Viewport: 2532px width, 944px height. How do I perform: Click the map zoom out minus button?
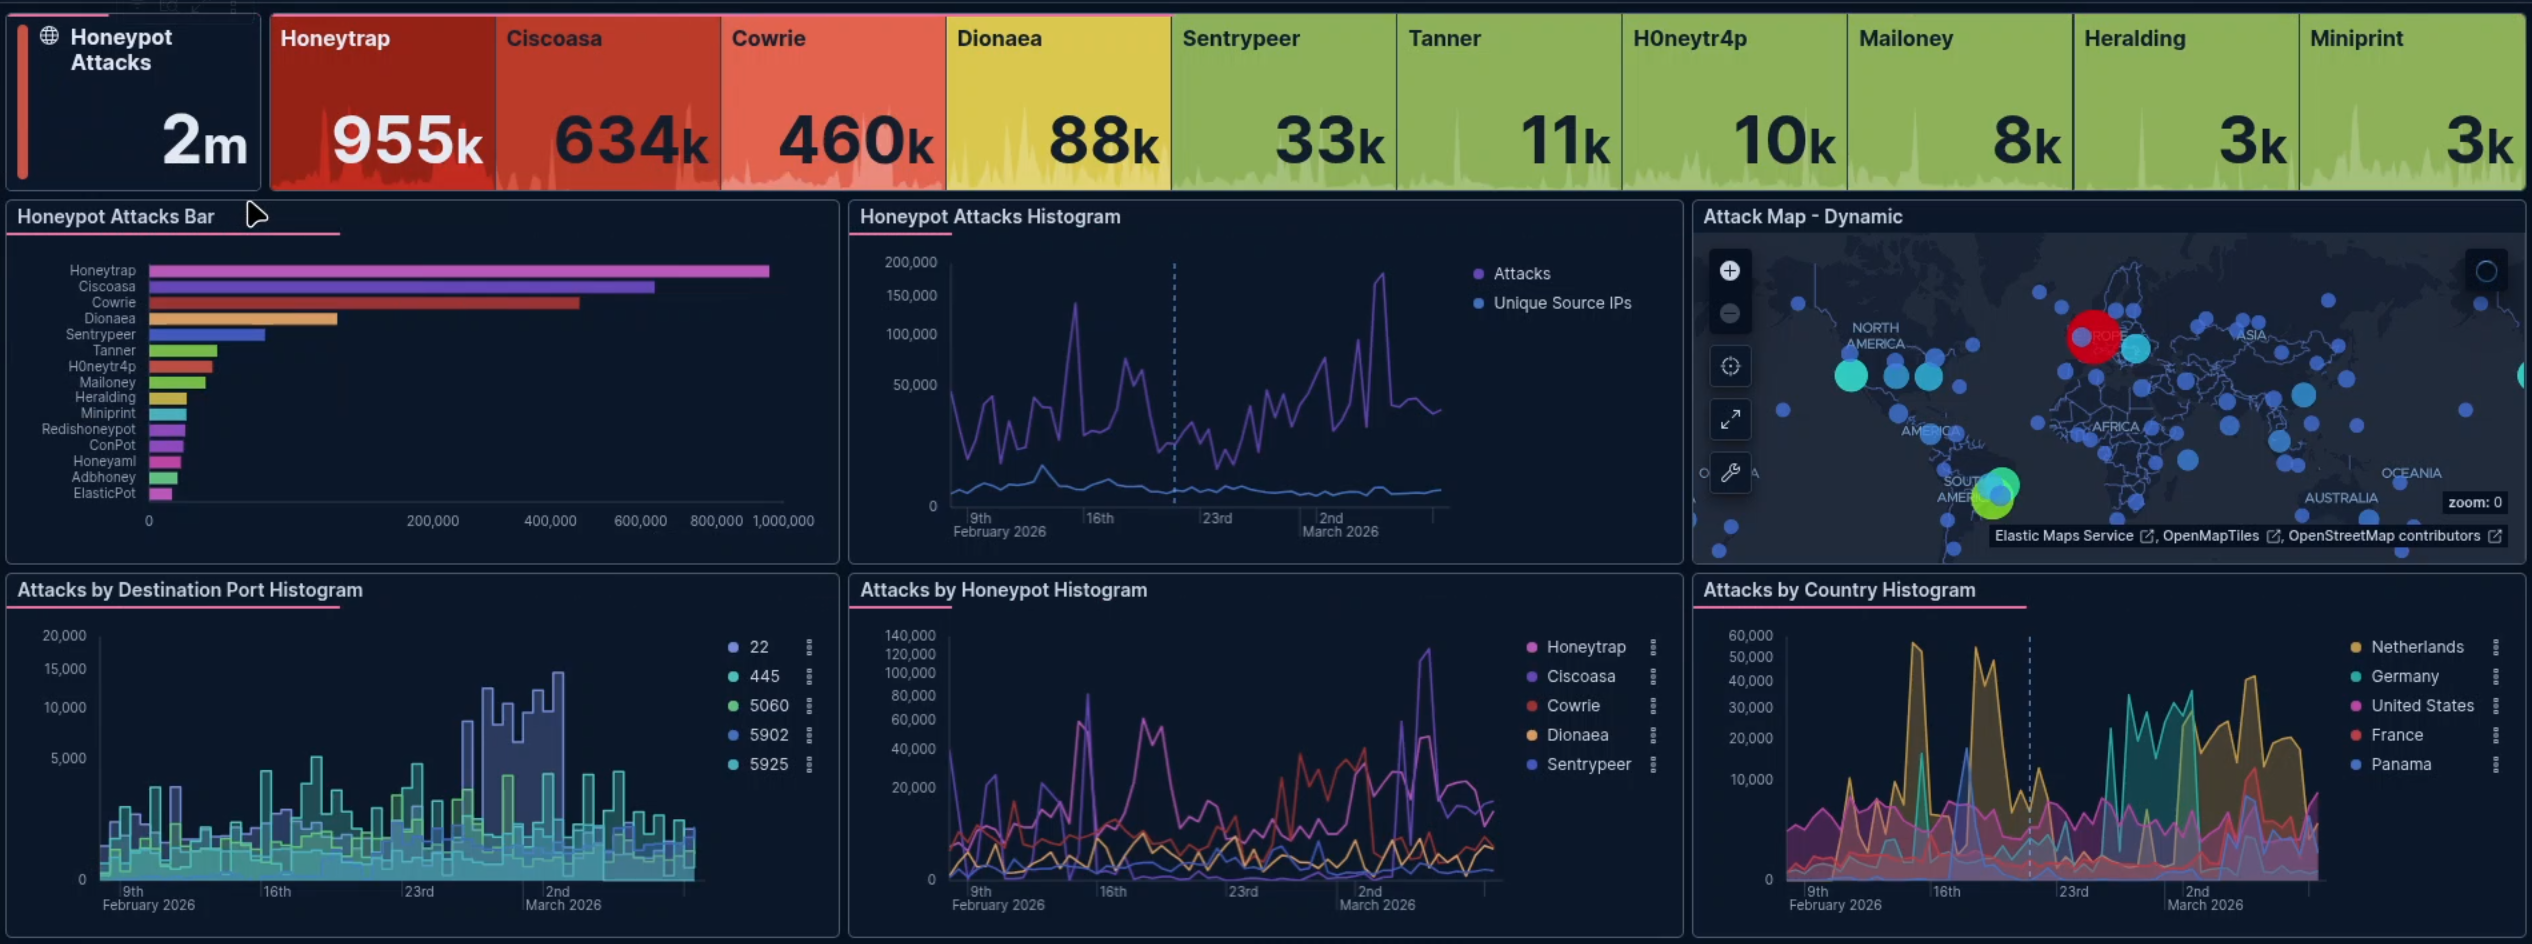[x=1729, y=314]
